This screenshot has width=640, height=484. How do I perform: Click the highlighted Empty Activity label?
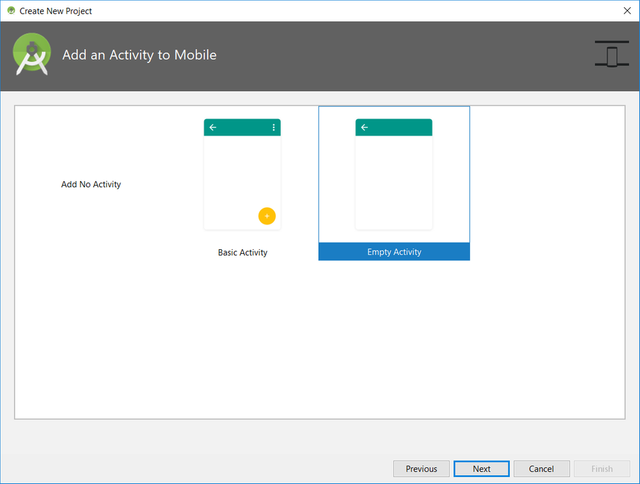click(394, 252)
